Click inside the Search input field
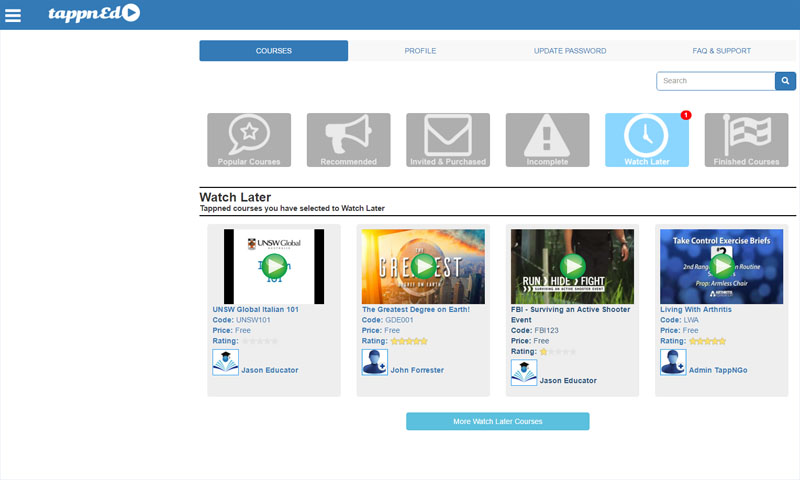The image size is (800, 480). coord(715,81)
